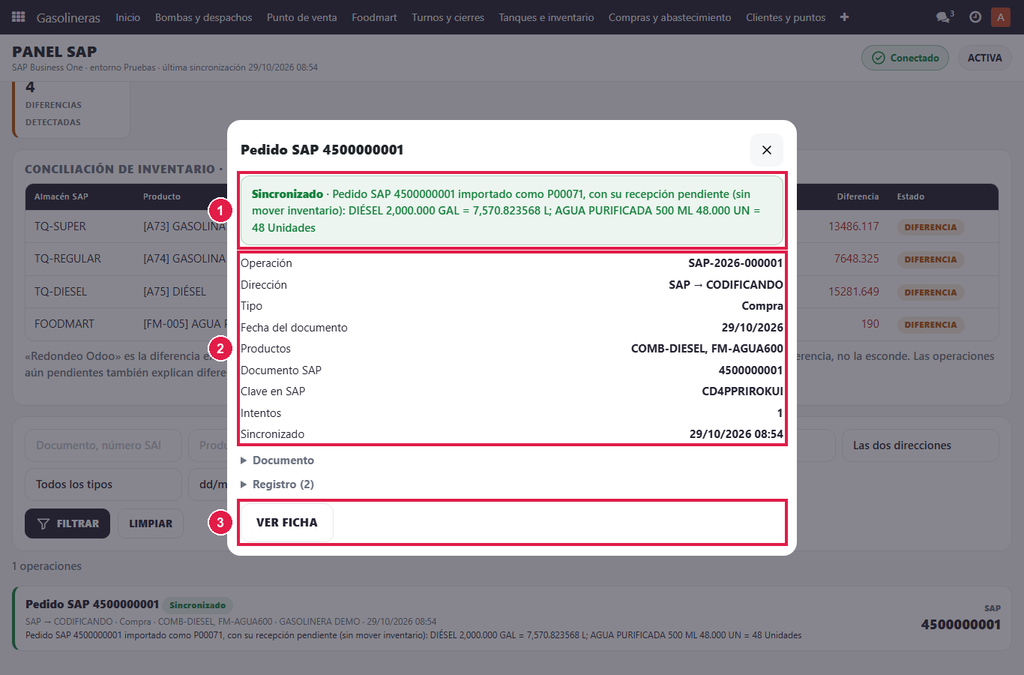Click the difference value 15281.649
1024x675 pixels.
tap(854, 291)
